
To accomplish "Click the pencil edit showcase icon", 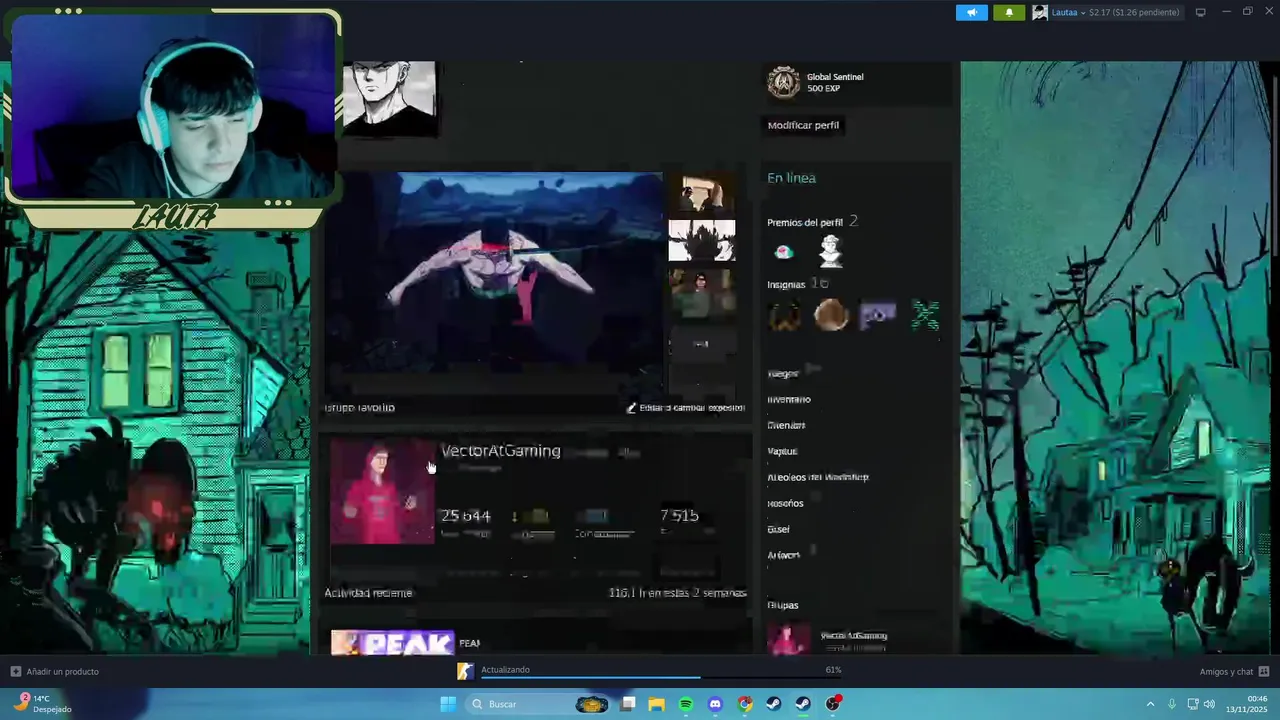I will (x=631, y=408).
